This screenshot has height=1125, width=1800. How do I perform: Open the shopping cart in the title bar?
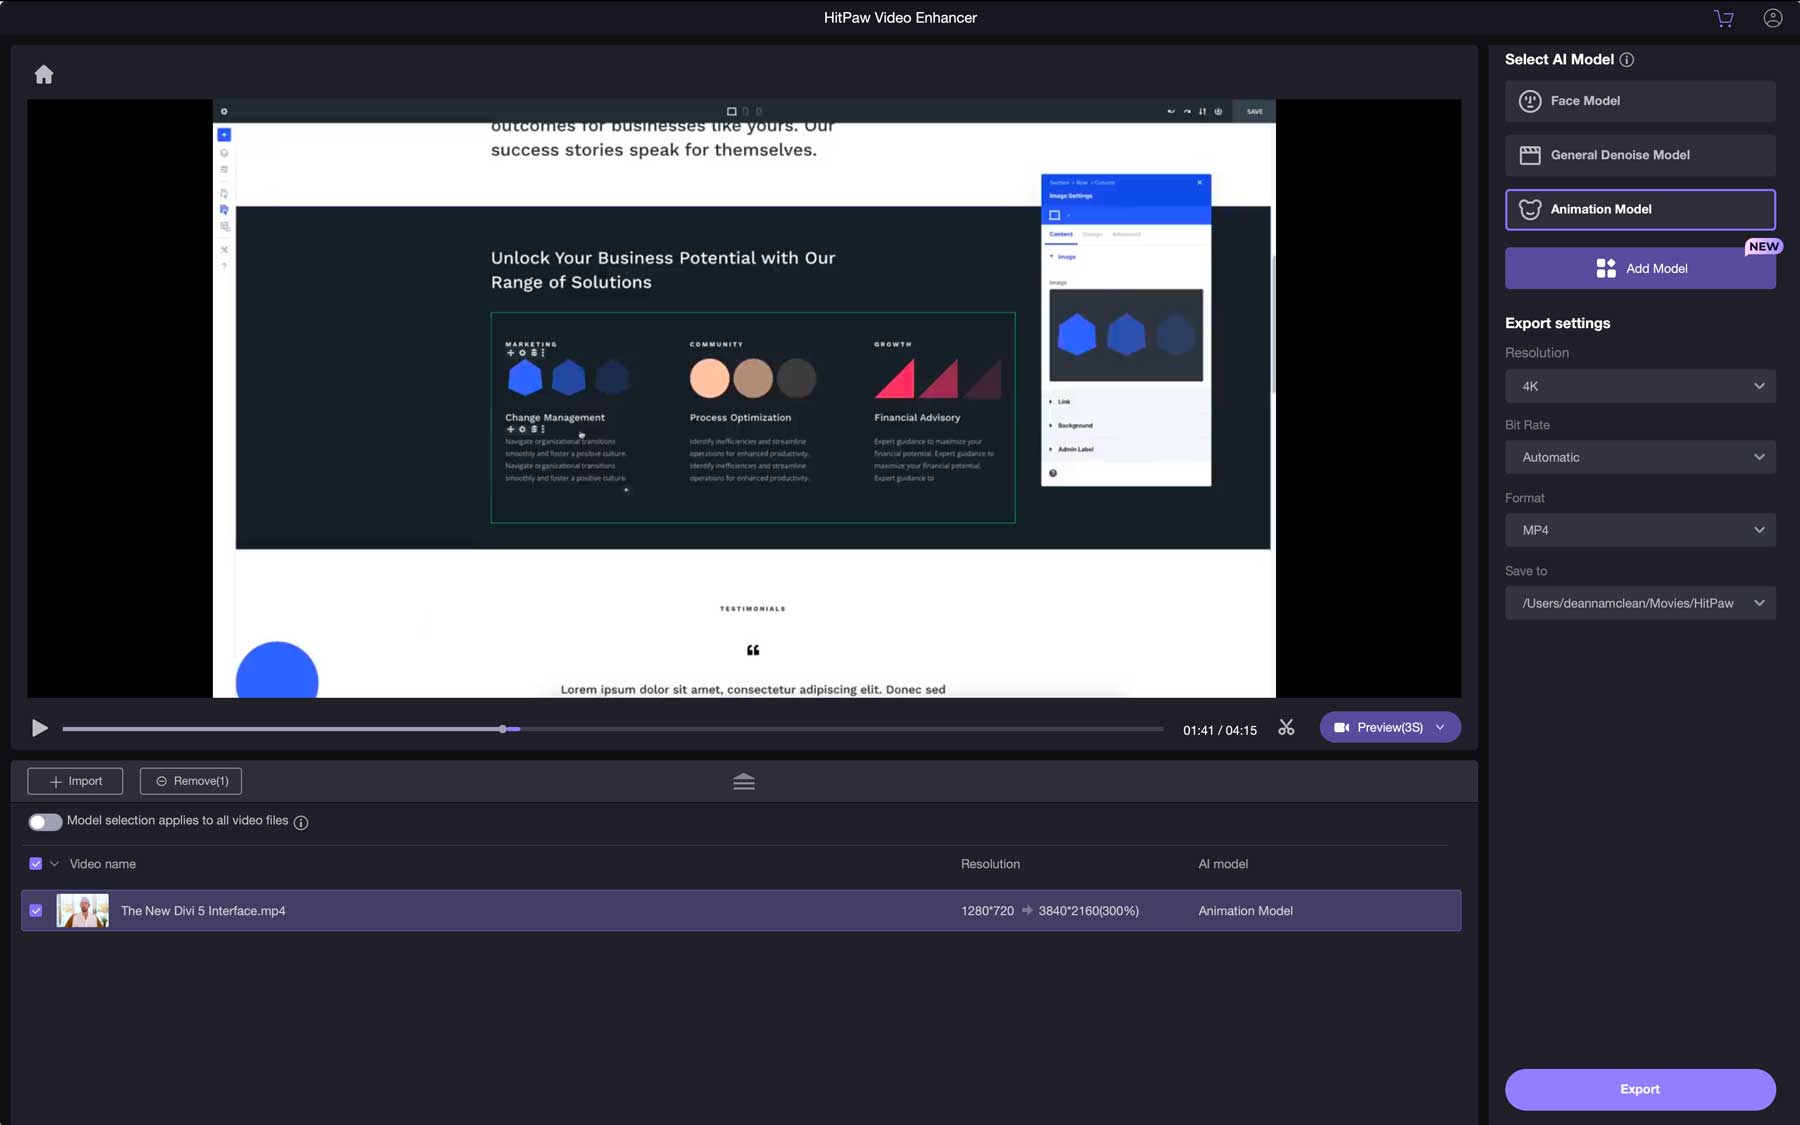coord(1723,17)
